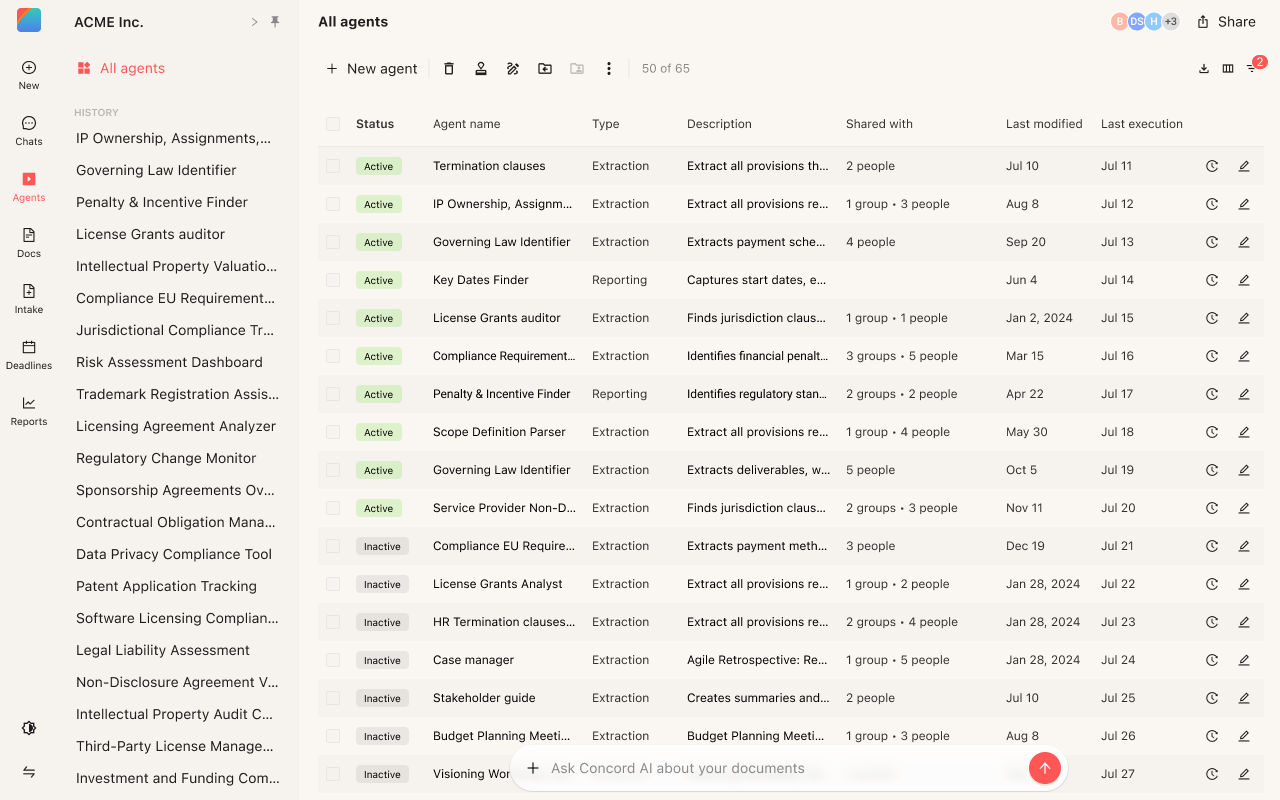Viewport: 1280px width, 800px height.
Task: Click the stamp icon in the toolbar
Action: pos(481,69)
